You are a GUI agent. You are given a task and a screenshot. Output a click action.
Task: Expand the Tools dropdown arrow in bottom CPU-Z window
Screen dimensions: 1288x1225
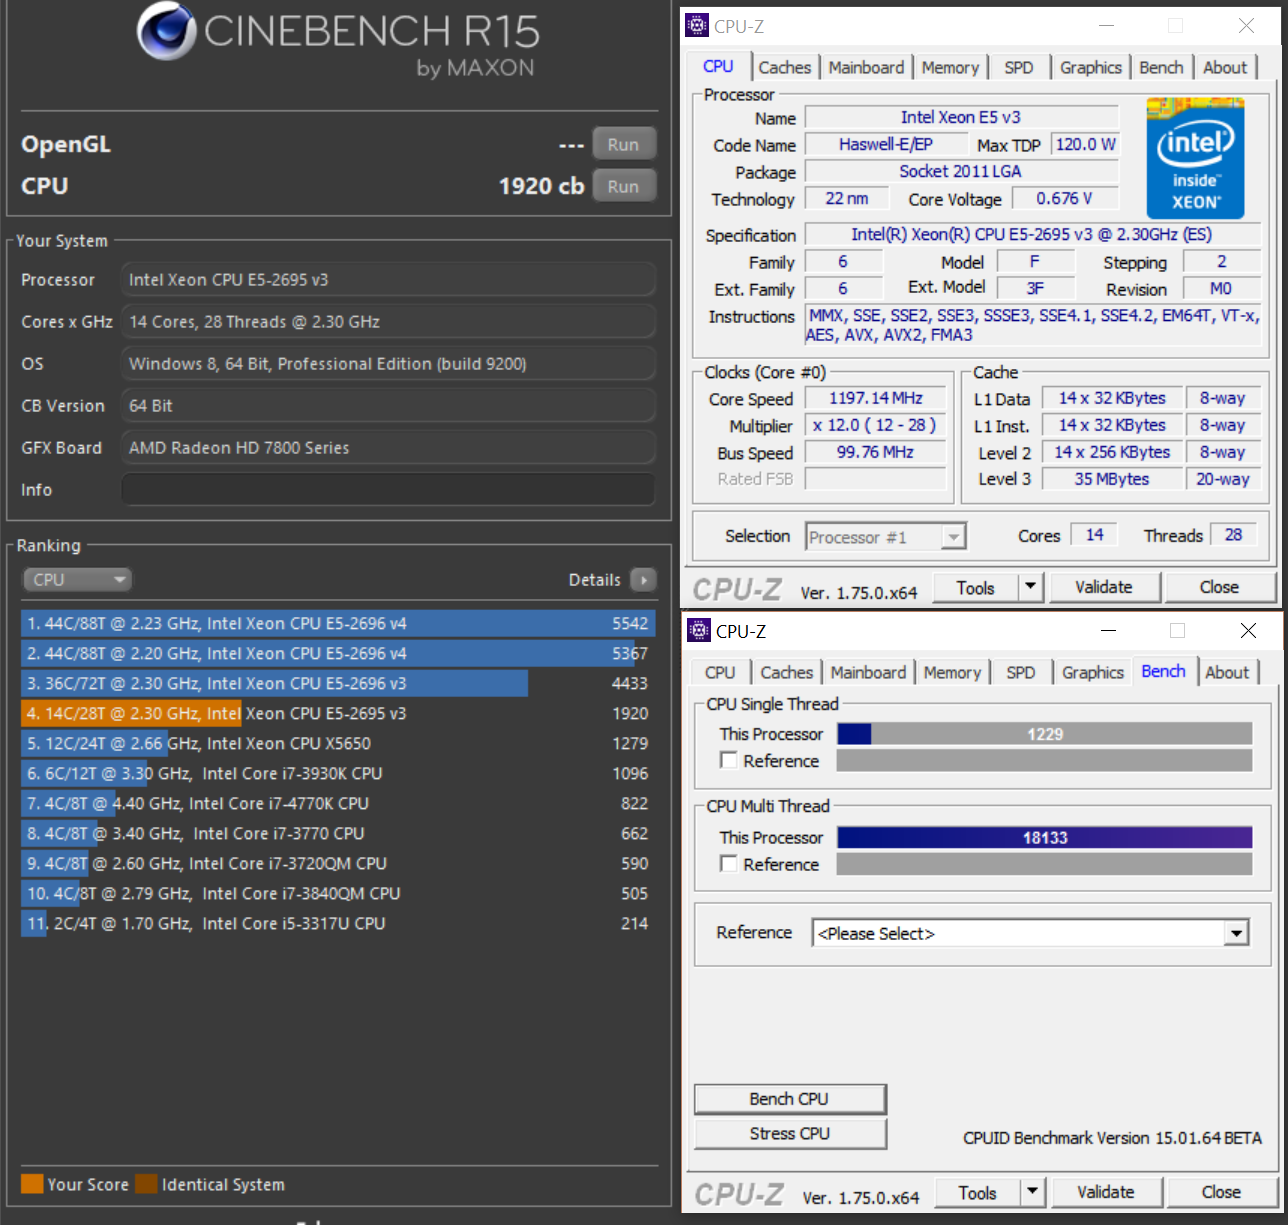(1032, 1192)
